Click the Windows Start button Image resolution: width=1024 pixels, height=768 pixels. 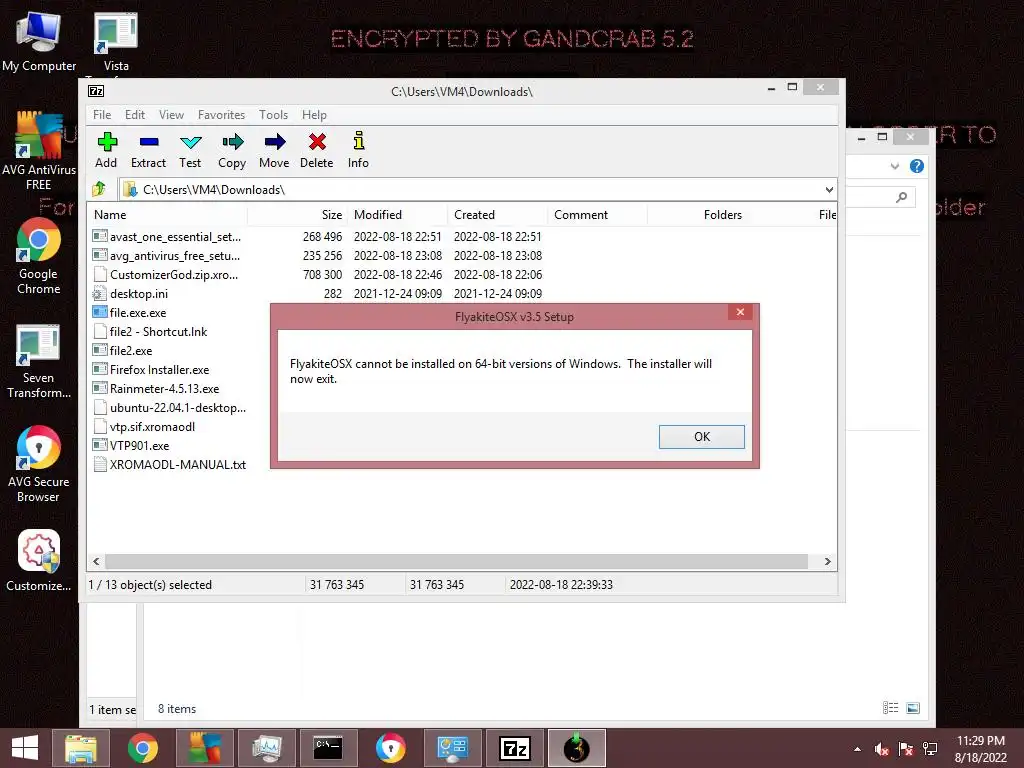click(25, 748)
